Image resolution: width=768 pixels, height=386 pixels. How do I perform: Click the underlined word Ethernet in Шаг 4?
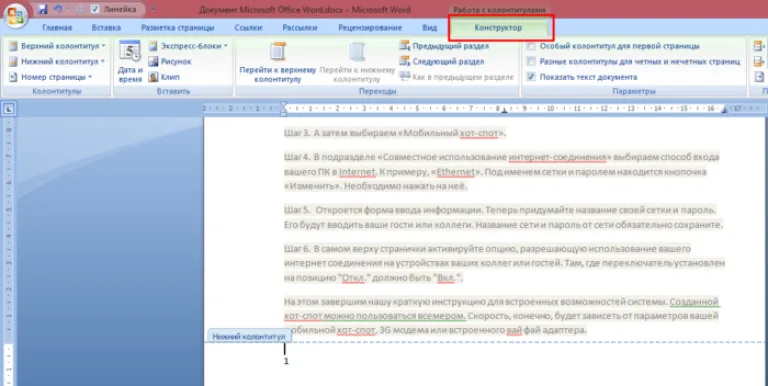click(455, 172)
